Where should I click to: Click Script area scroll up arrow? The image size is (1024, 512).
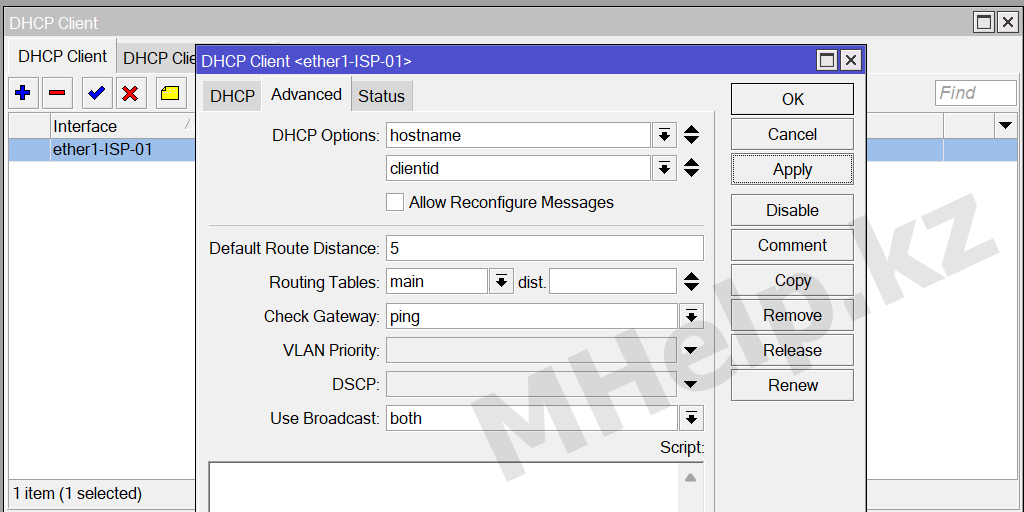[690, 478]
